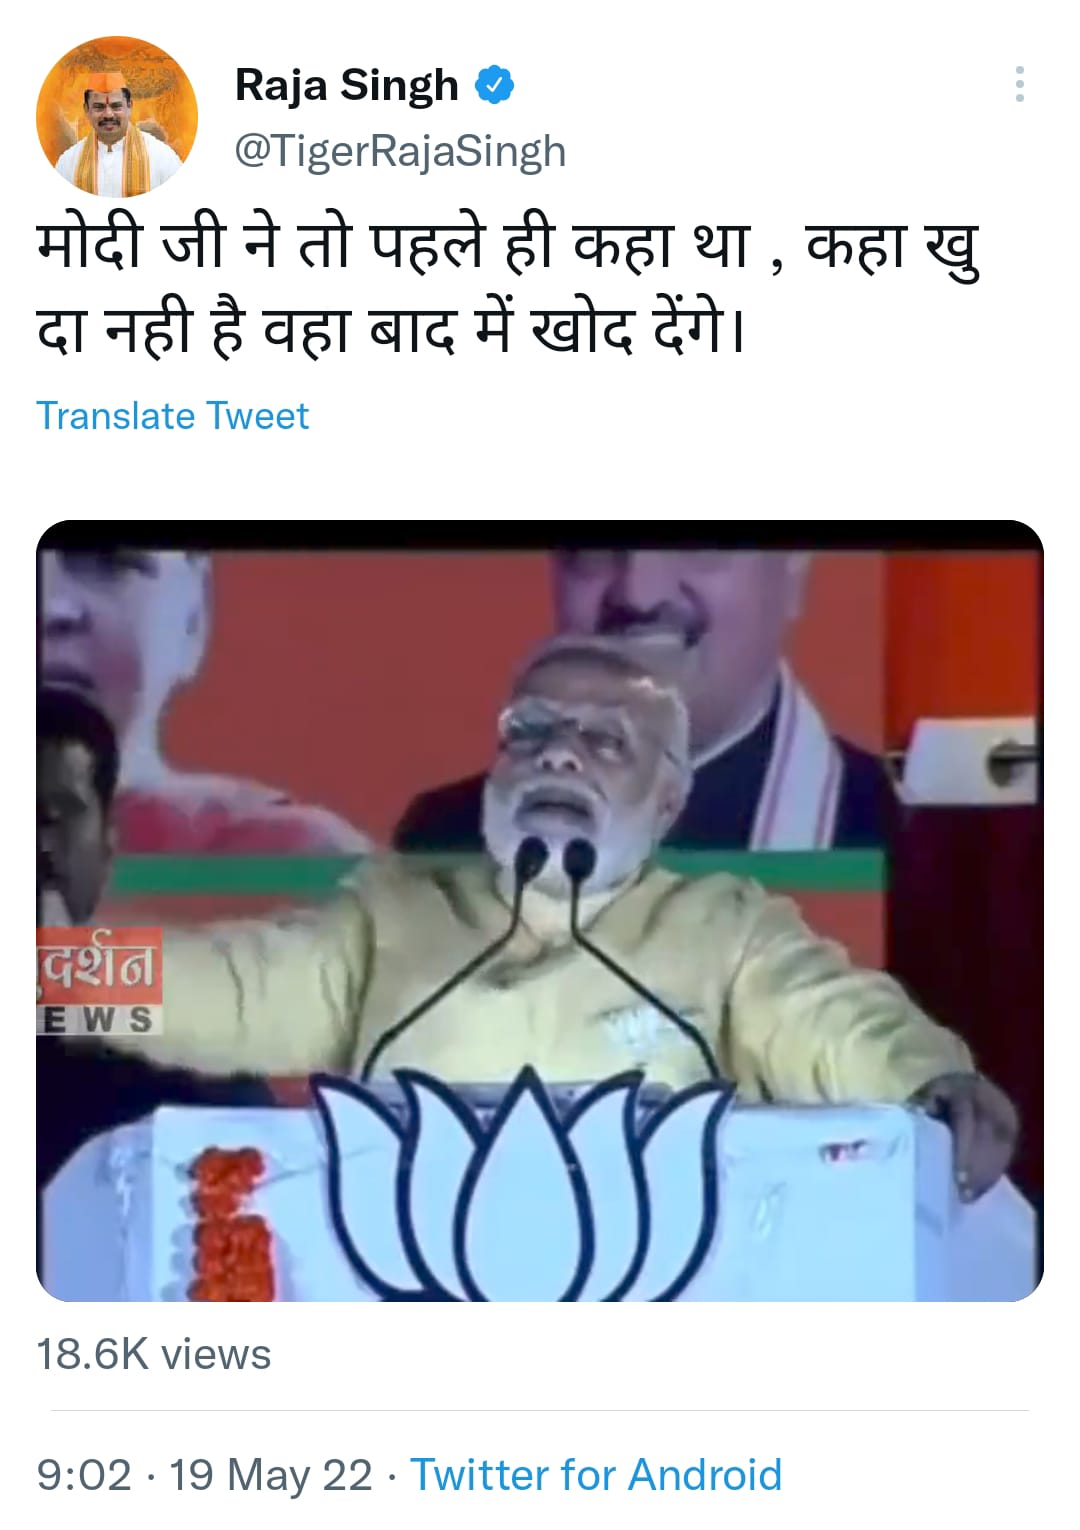The image size is (1080, 1530).
Task: Click Translate Tweet
Action: pyautogui.click(x=172, y=415)
